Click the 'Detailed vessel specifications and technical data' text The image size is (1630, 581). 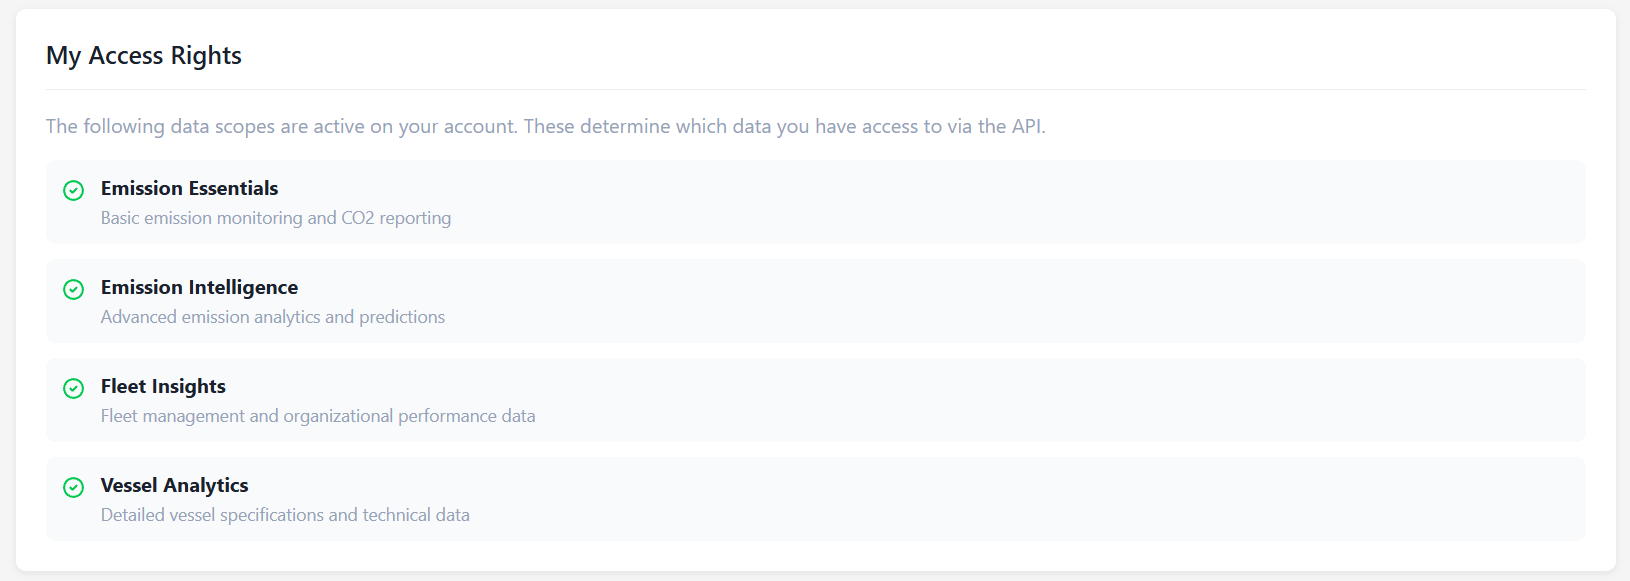coord(284,515)
